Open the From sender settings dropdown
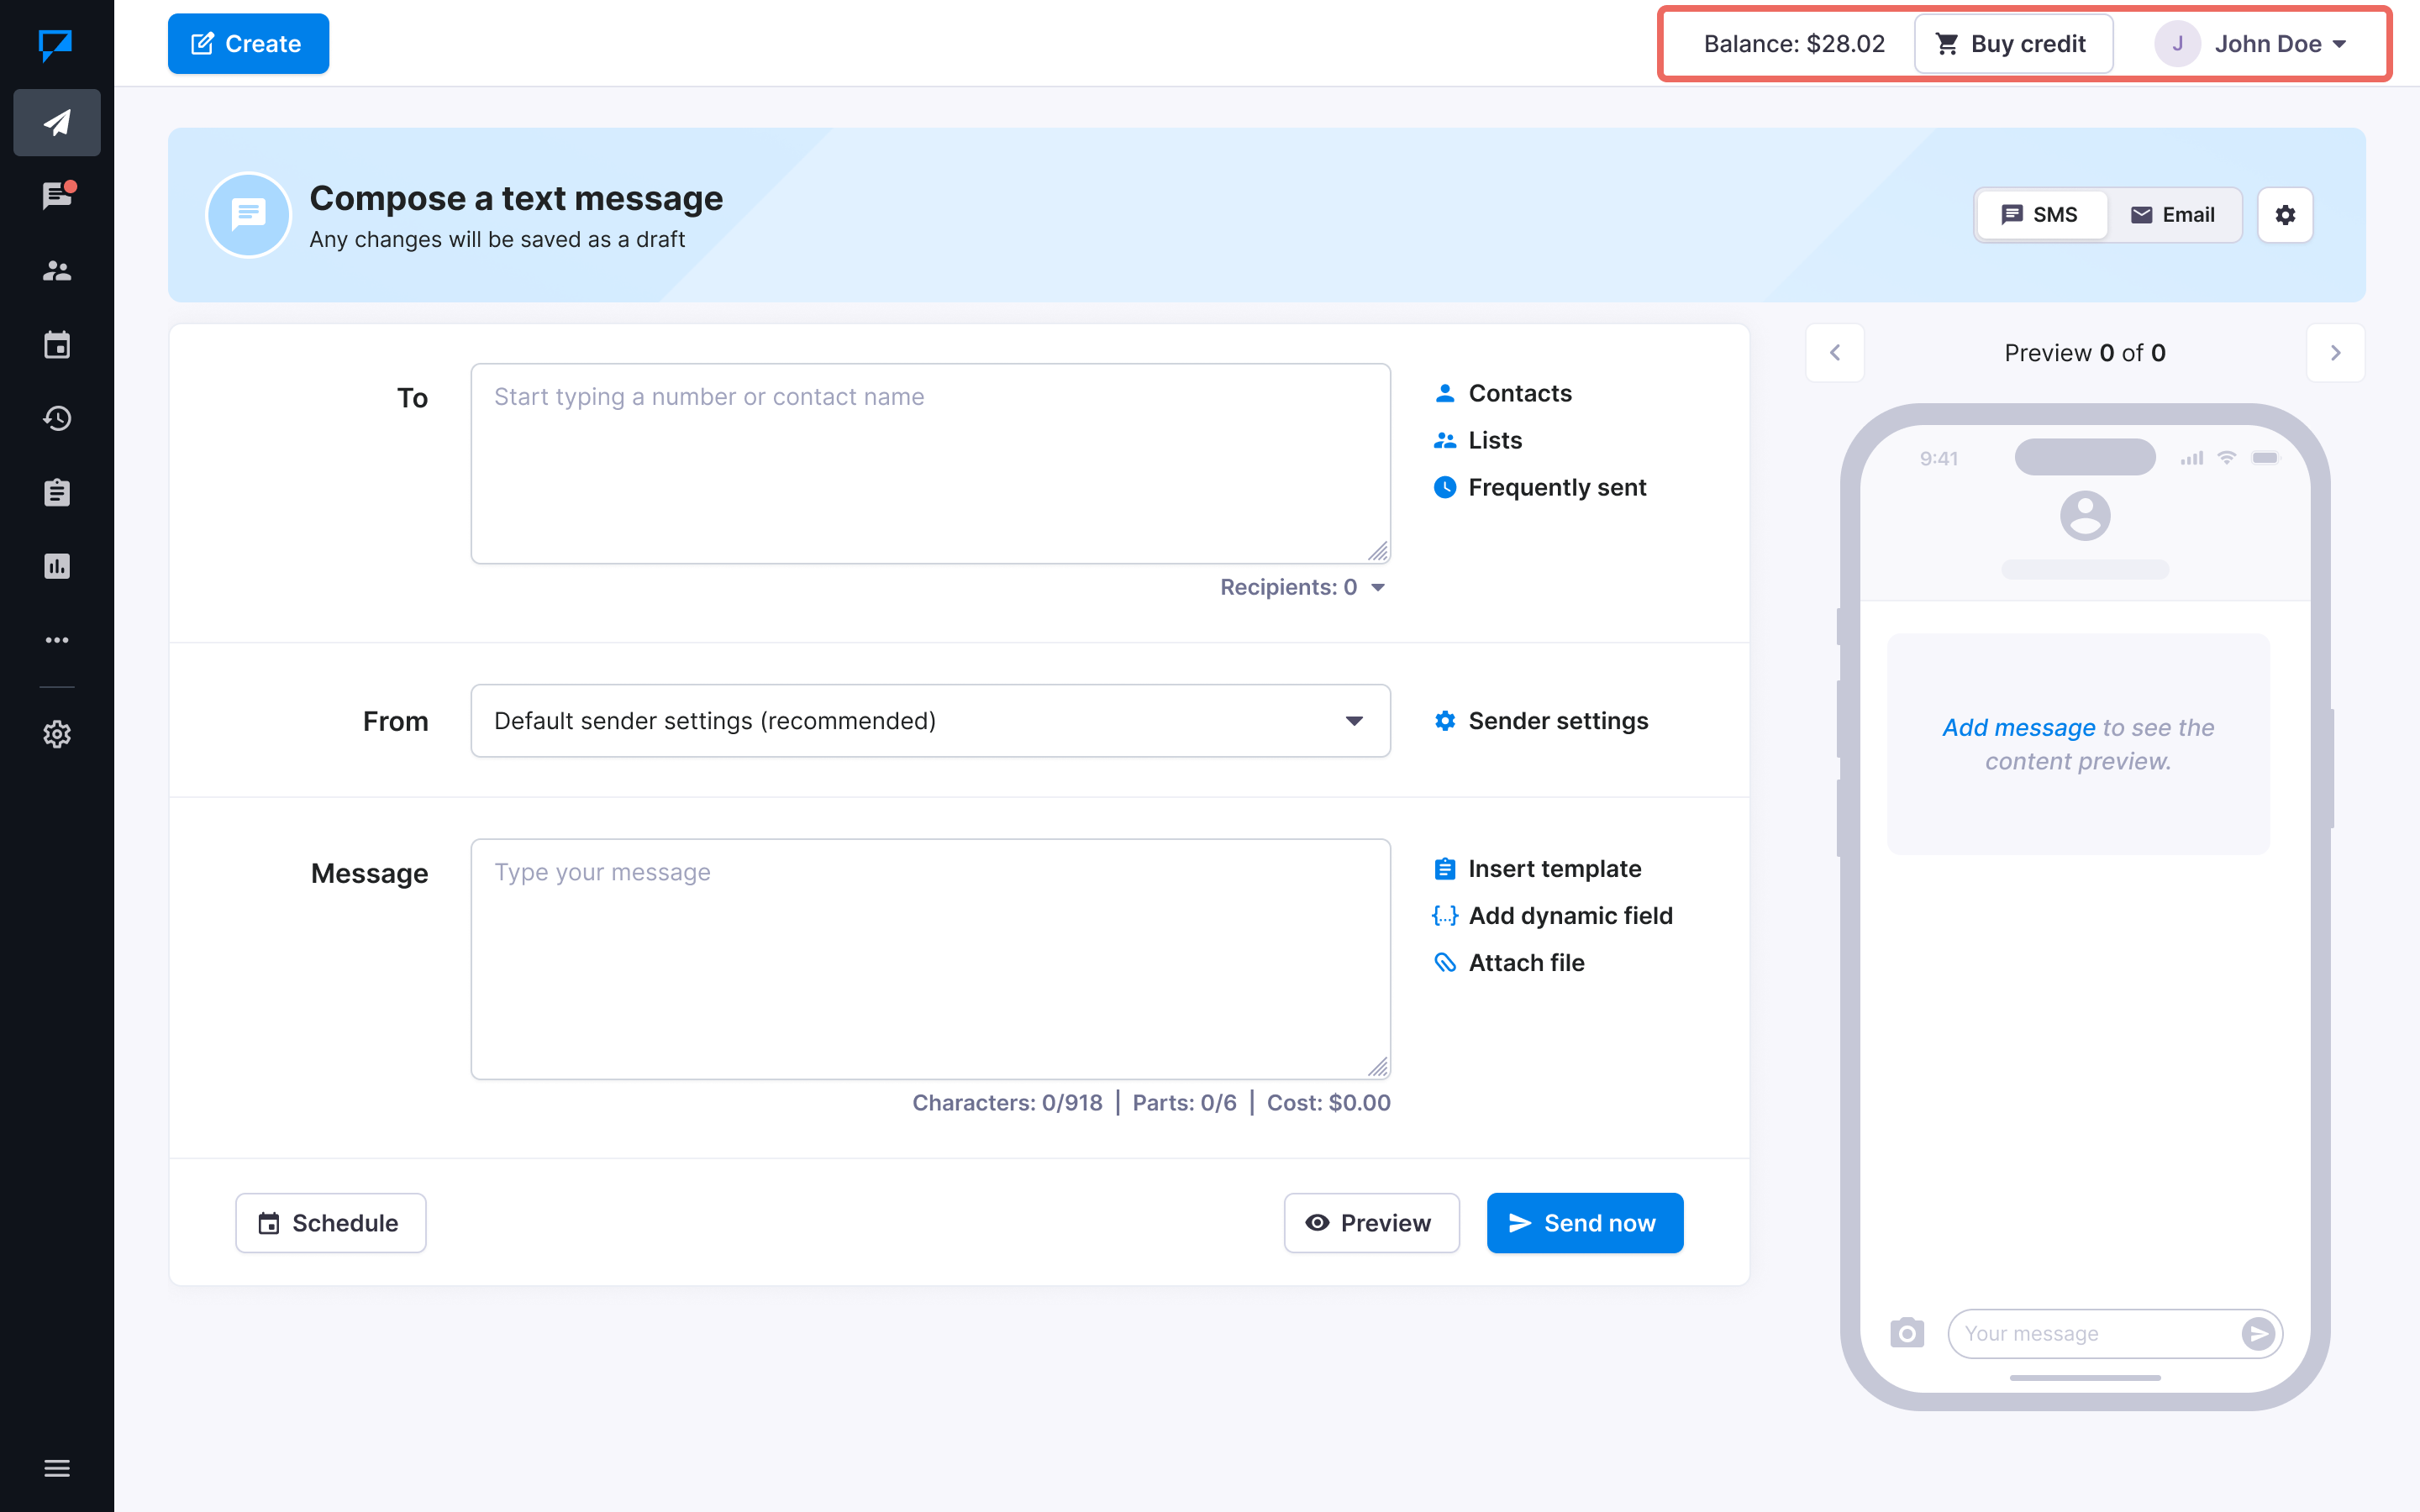The image size is (2420, 1512). (929, 721)
